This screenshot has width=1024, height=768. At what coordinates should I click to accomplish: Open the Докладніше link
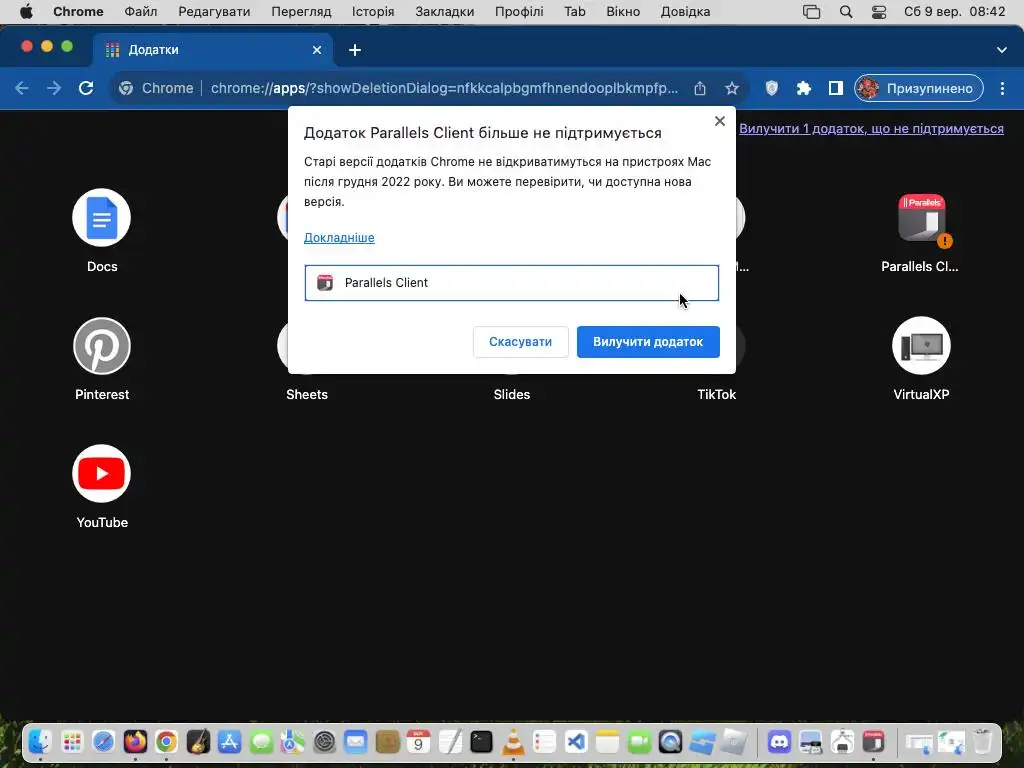(339, 238)
